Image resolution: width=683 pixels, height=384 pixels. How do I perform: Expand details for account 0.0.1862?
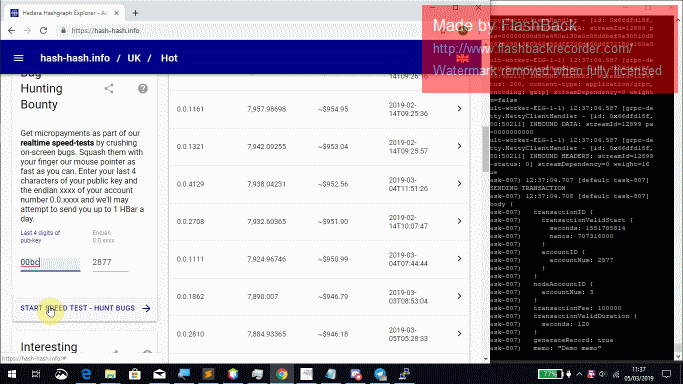459,296
